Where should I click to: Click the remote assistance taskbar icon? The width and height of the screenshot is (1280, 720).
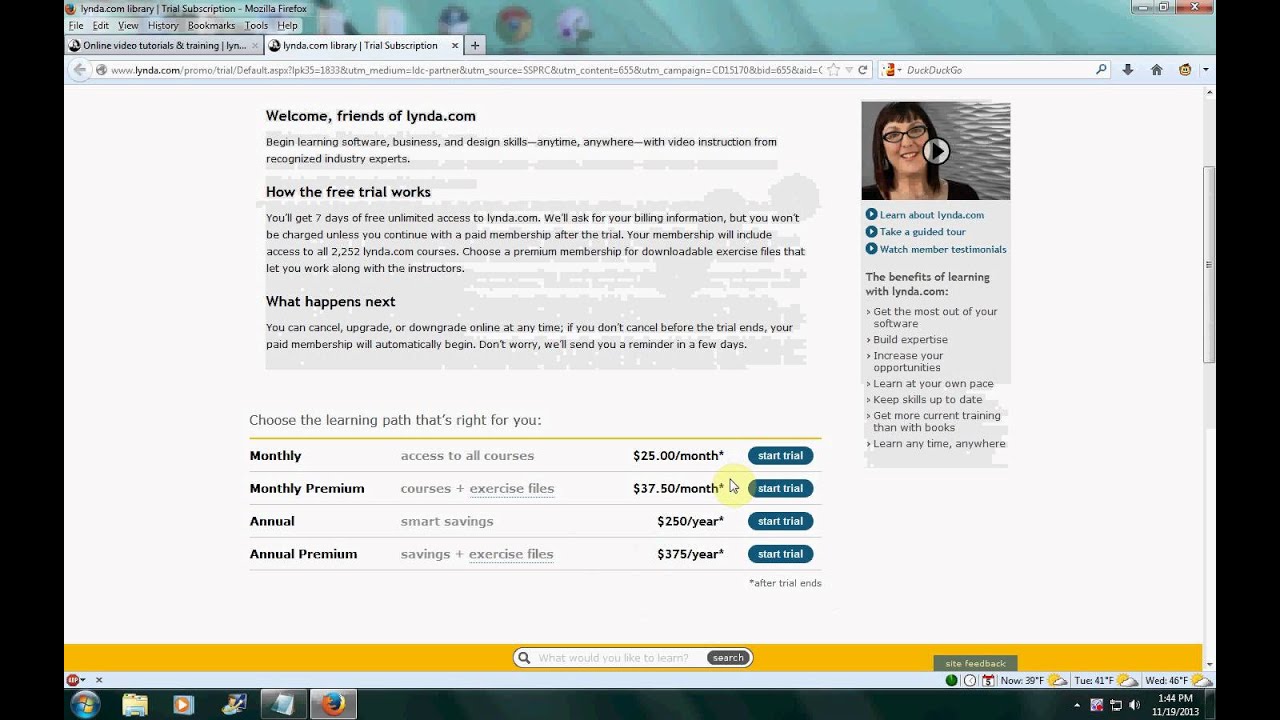[234, 704]
